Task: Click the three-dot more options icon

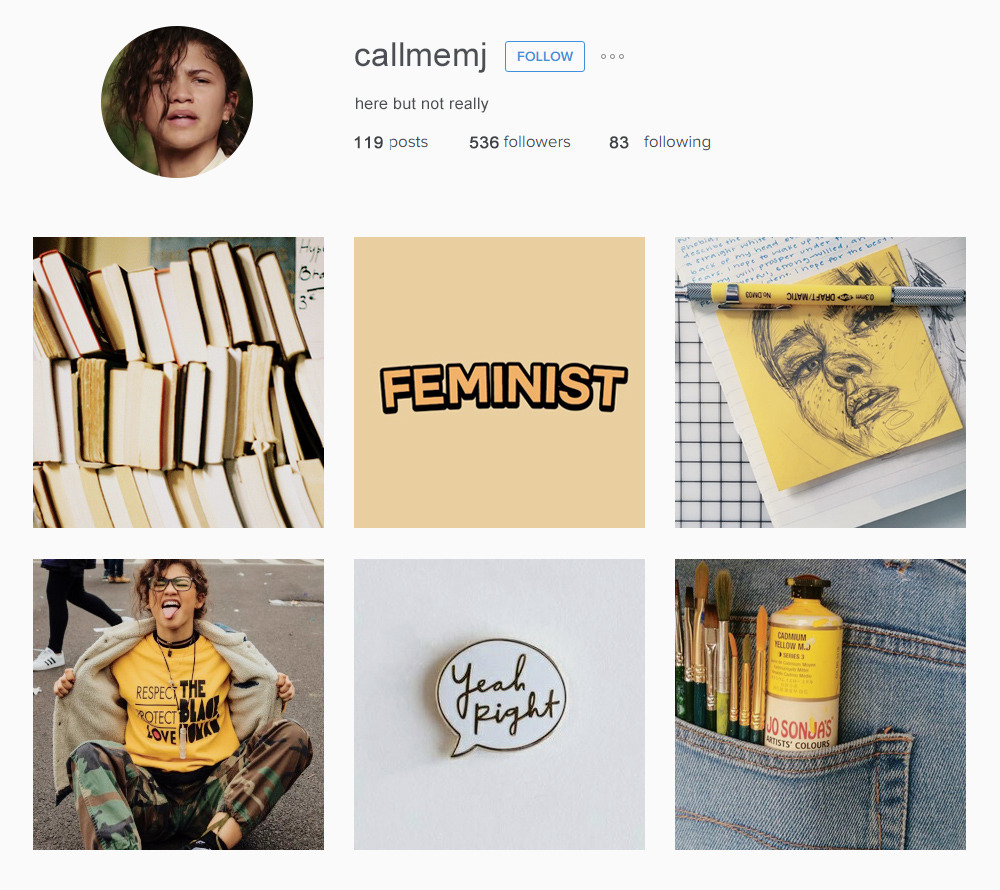Action: (612, 56)
